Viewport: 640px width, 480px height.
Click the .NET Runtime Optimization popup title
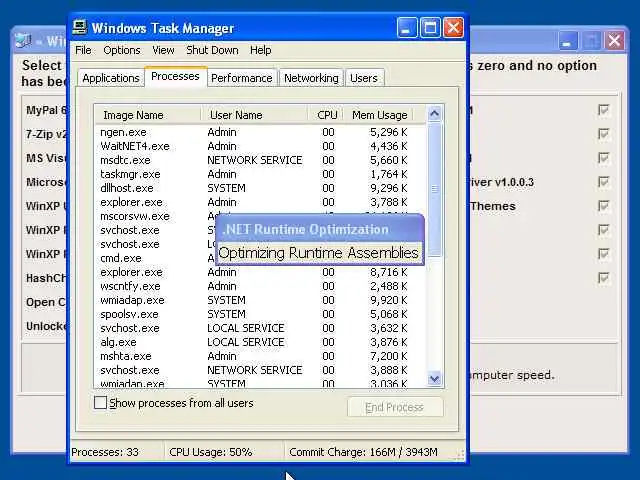(305, 229)
